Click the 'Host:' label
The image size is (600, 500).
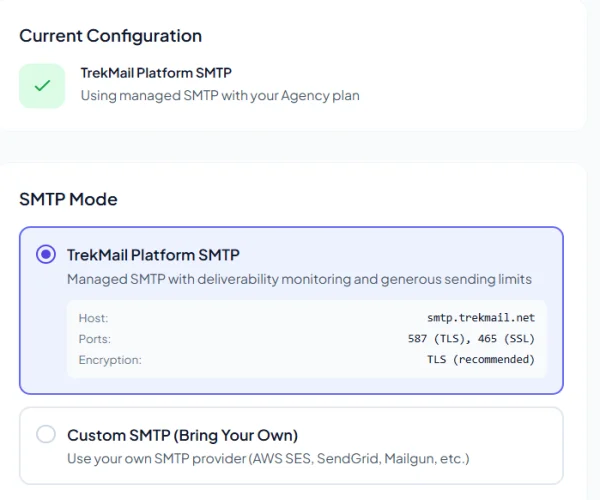93,318
